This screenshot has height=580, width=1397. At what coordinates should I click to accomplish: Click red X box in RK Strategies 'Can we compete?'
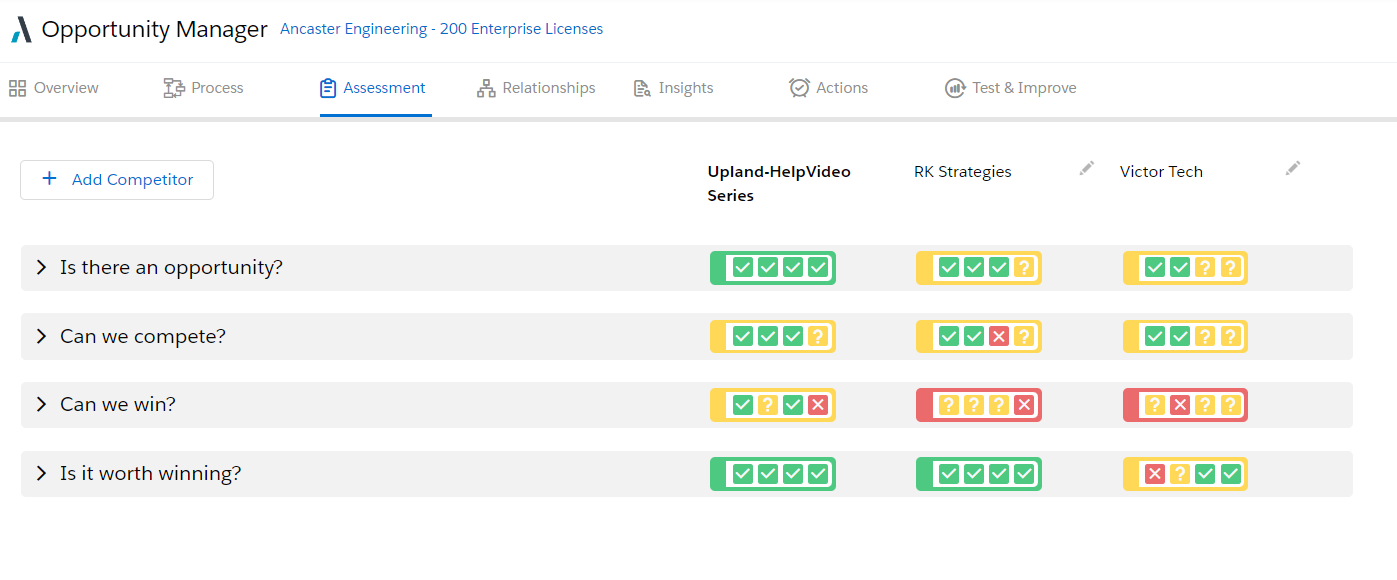click(x=998, y=336)
